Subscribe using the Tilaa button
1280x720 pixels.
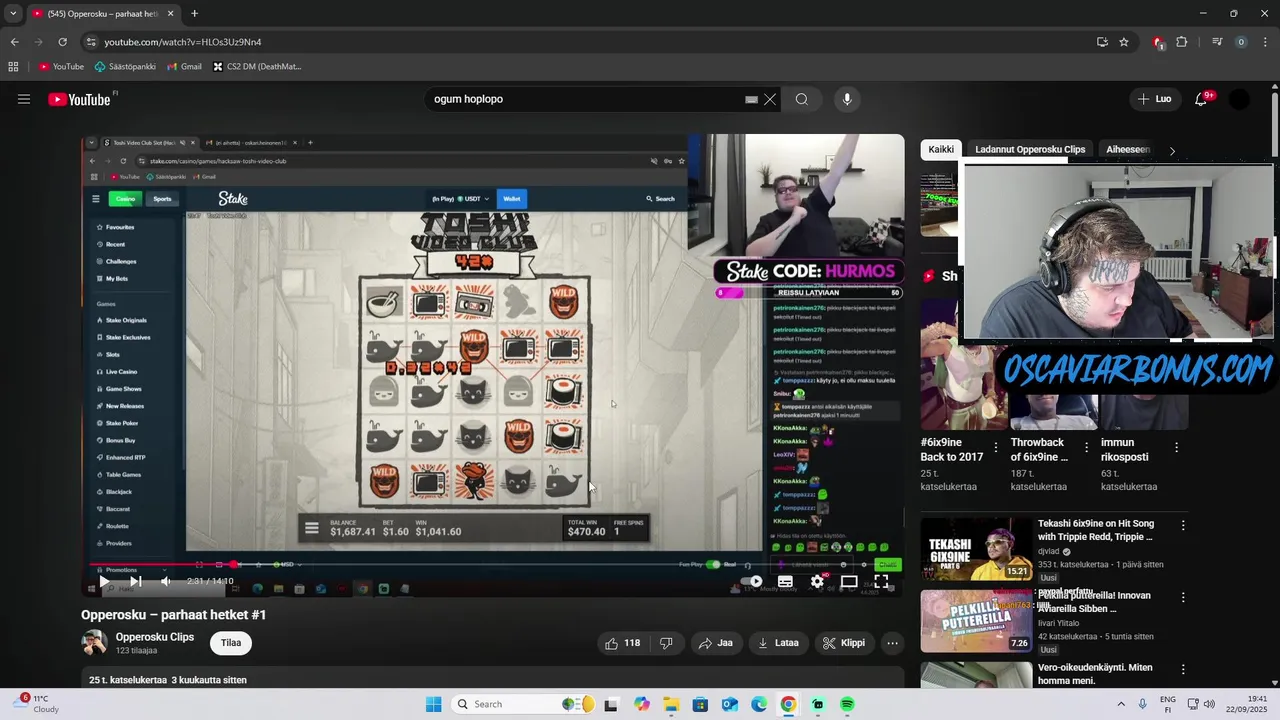(231, 643)
